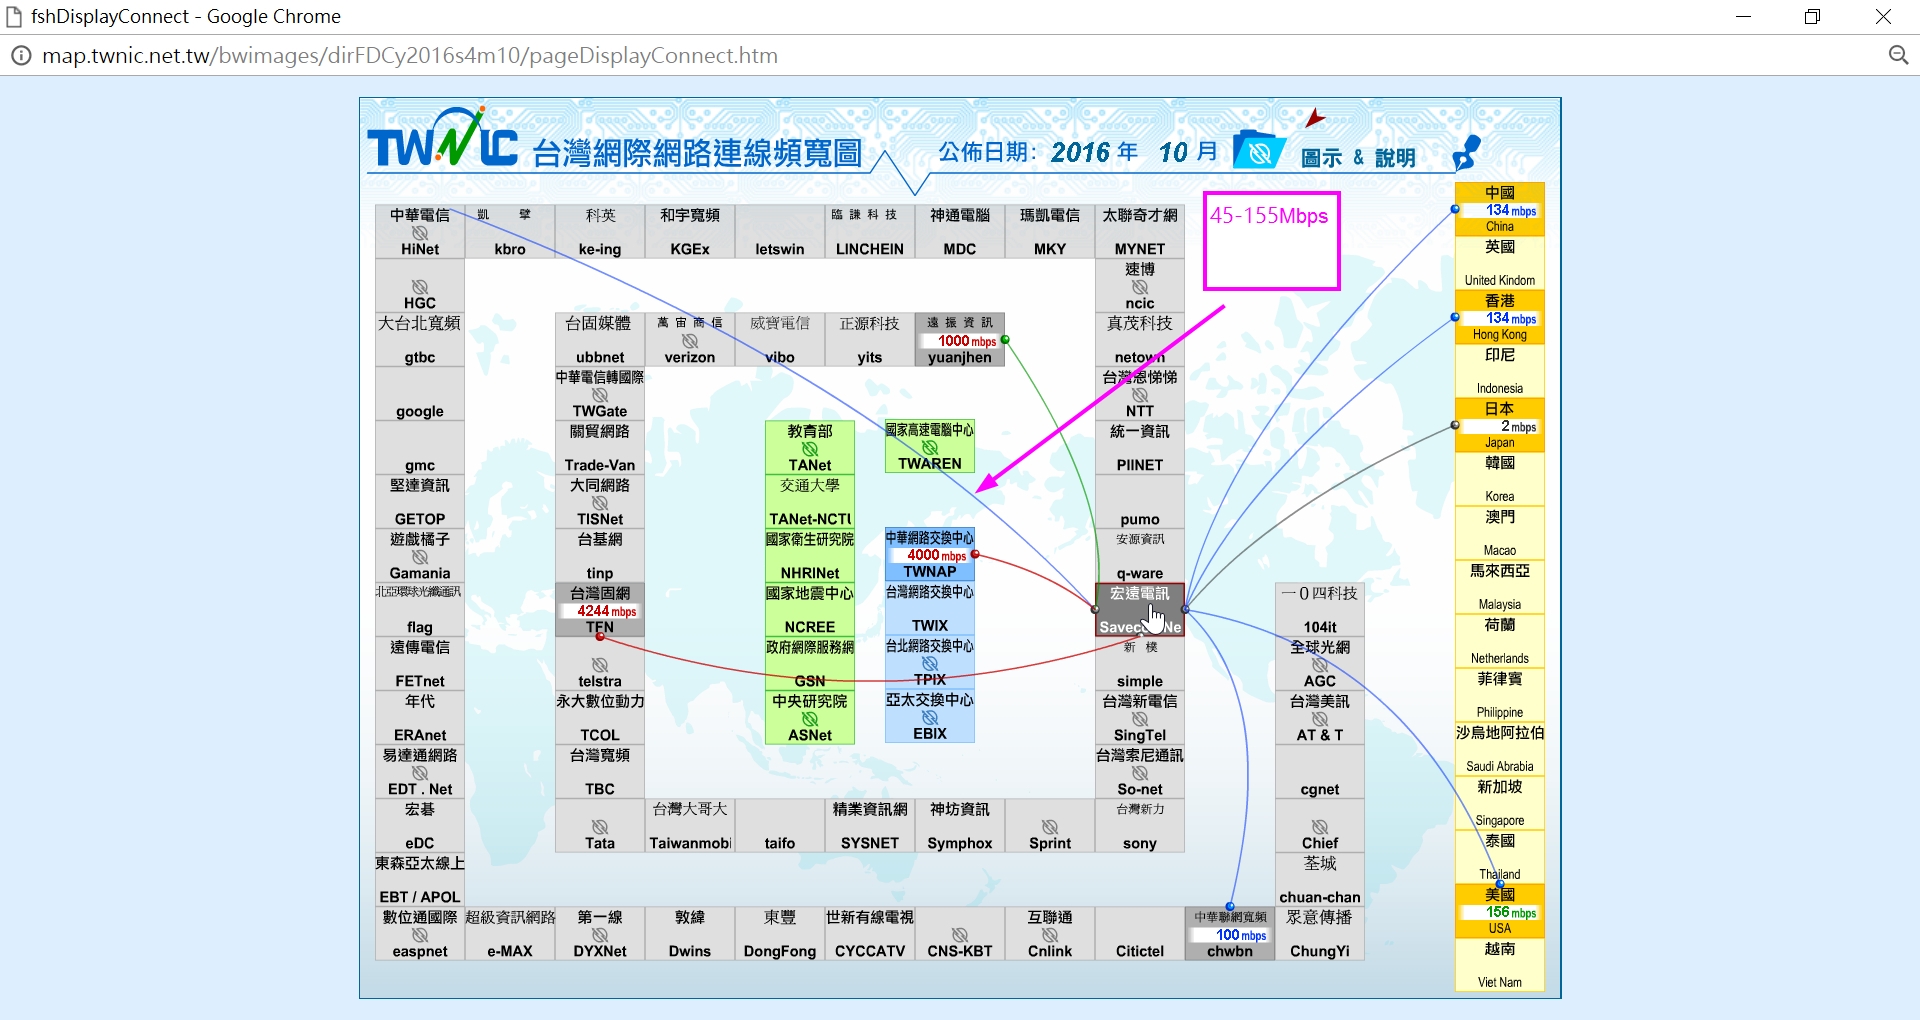Select the So-net node
Viewport: 1920px width, 1020px height.
pyautogui.click(x=1140, y=772)
